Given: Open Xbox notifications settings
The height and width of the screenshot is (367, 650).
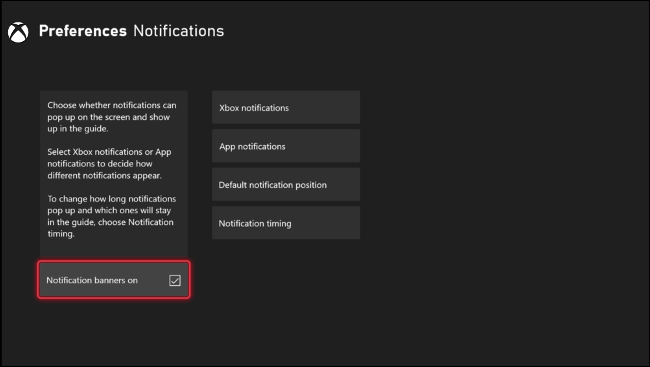Looking at the screenshot, I should 286,107.
